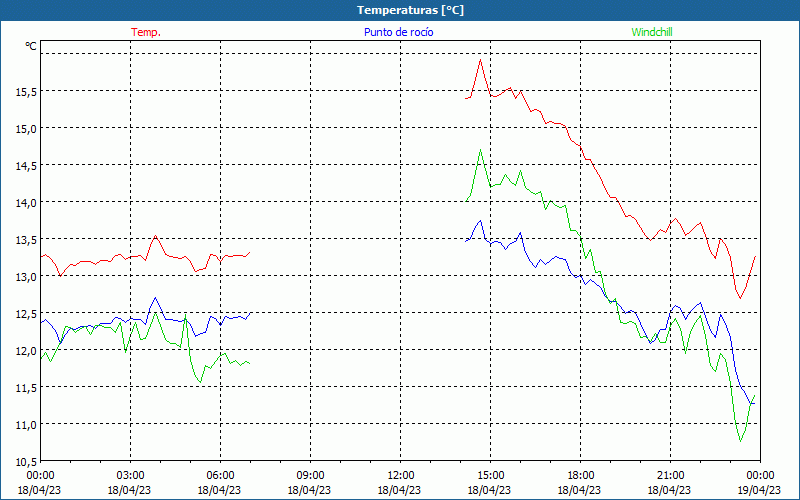
Task: Click the green windchill minimum near 23:00
Action: (740, 441)
